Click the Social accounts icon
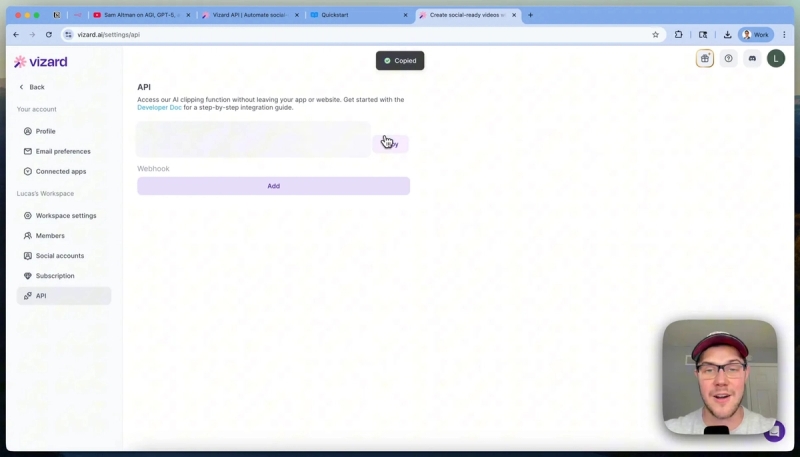This screenshot has height=457, width=800. coord(28,256)
